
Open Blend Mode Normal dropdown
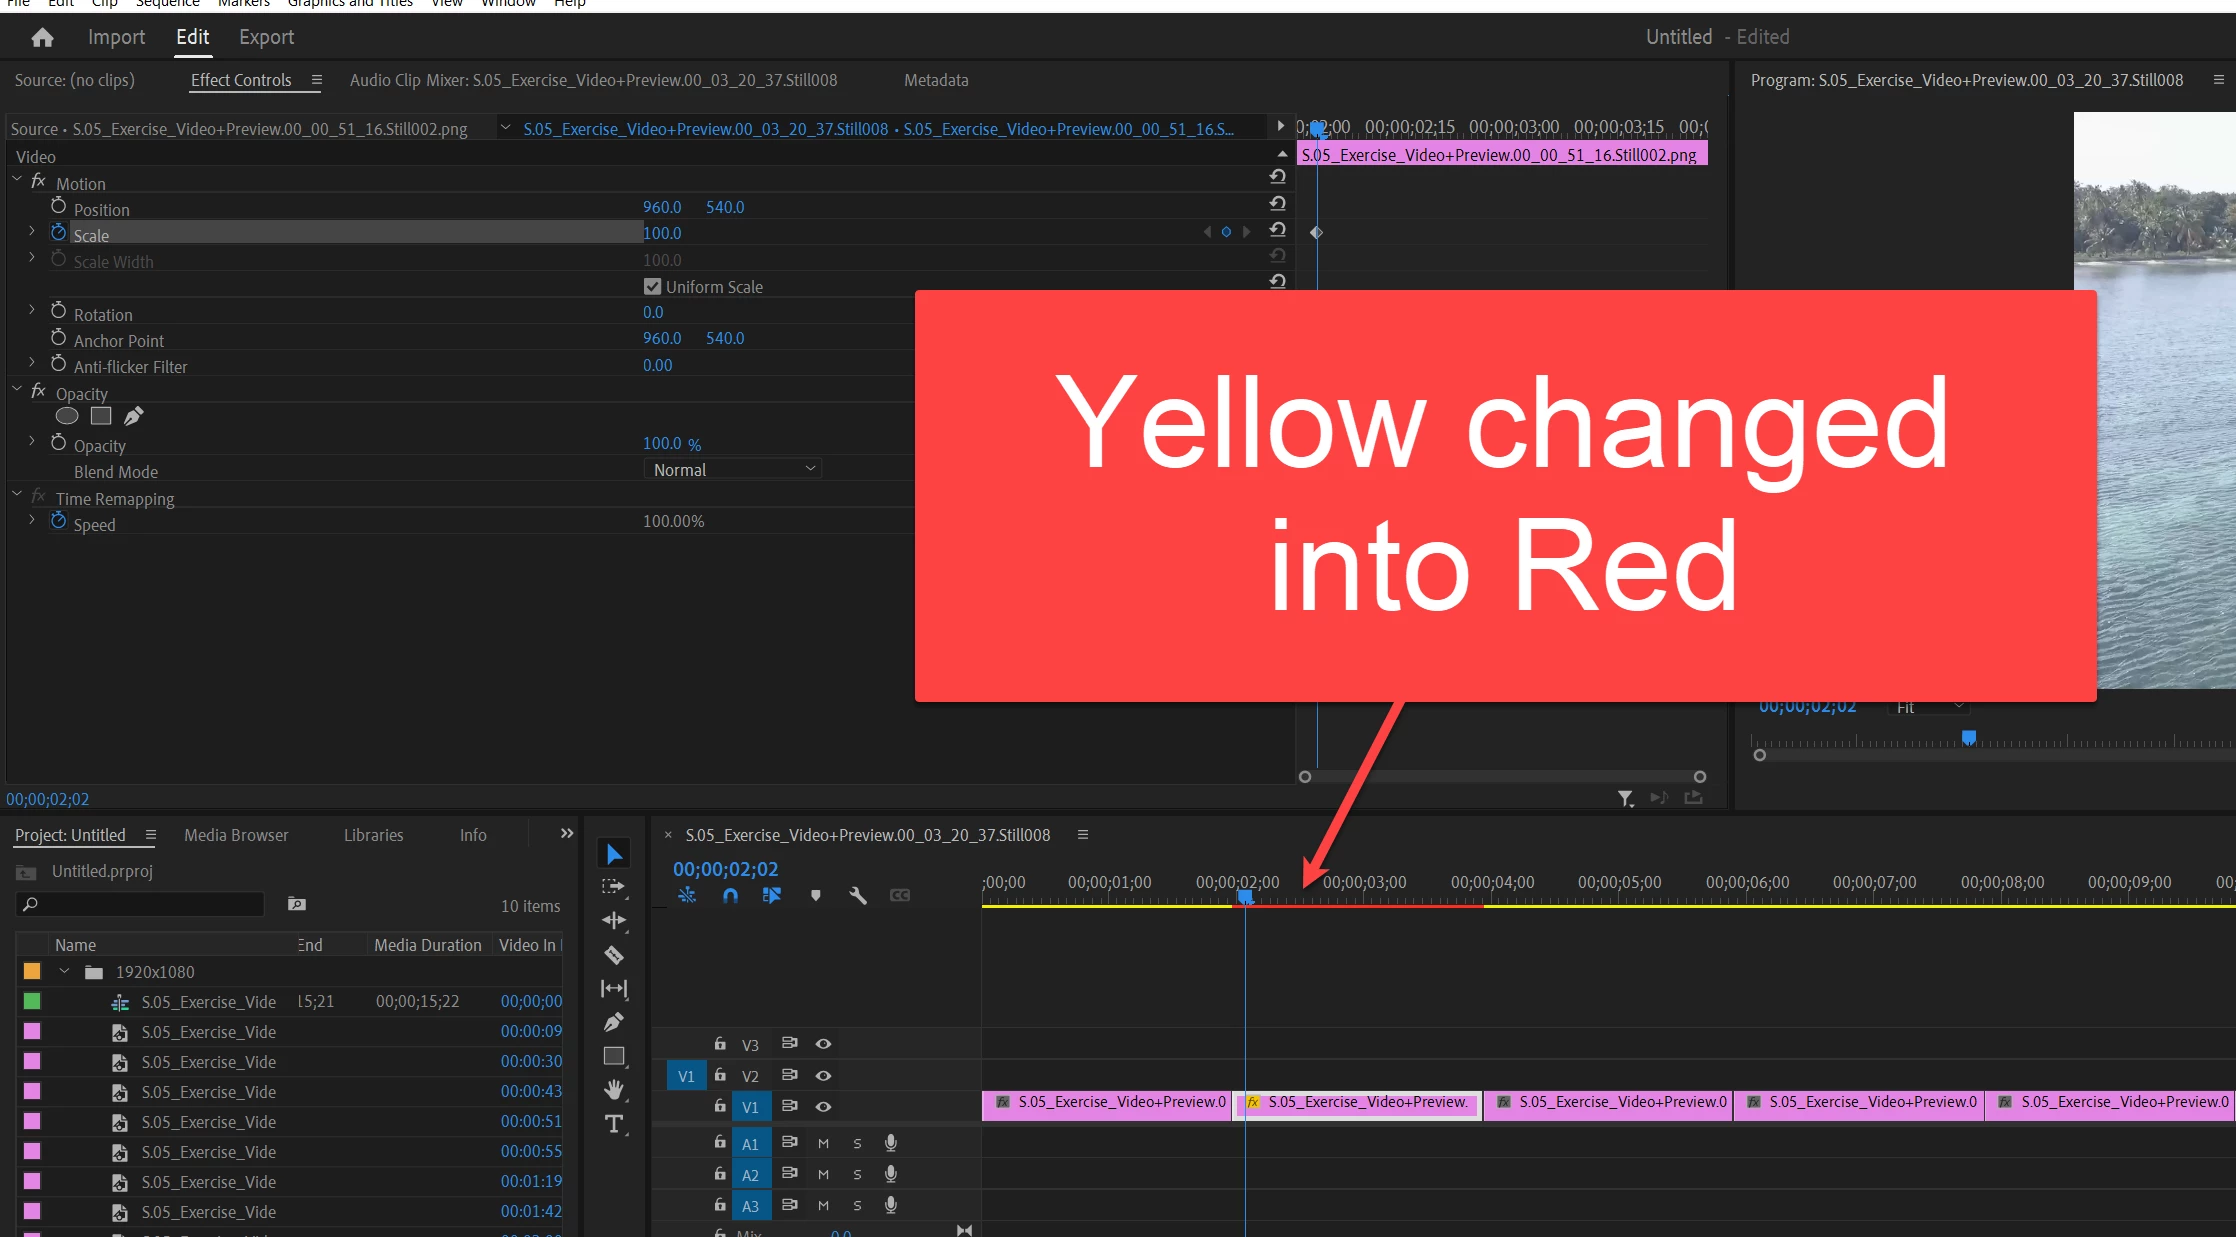733,470
